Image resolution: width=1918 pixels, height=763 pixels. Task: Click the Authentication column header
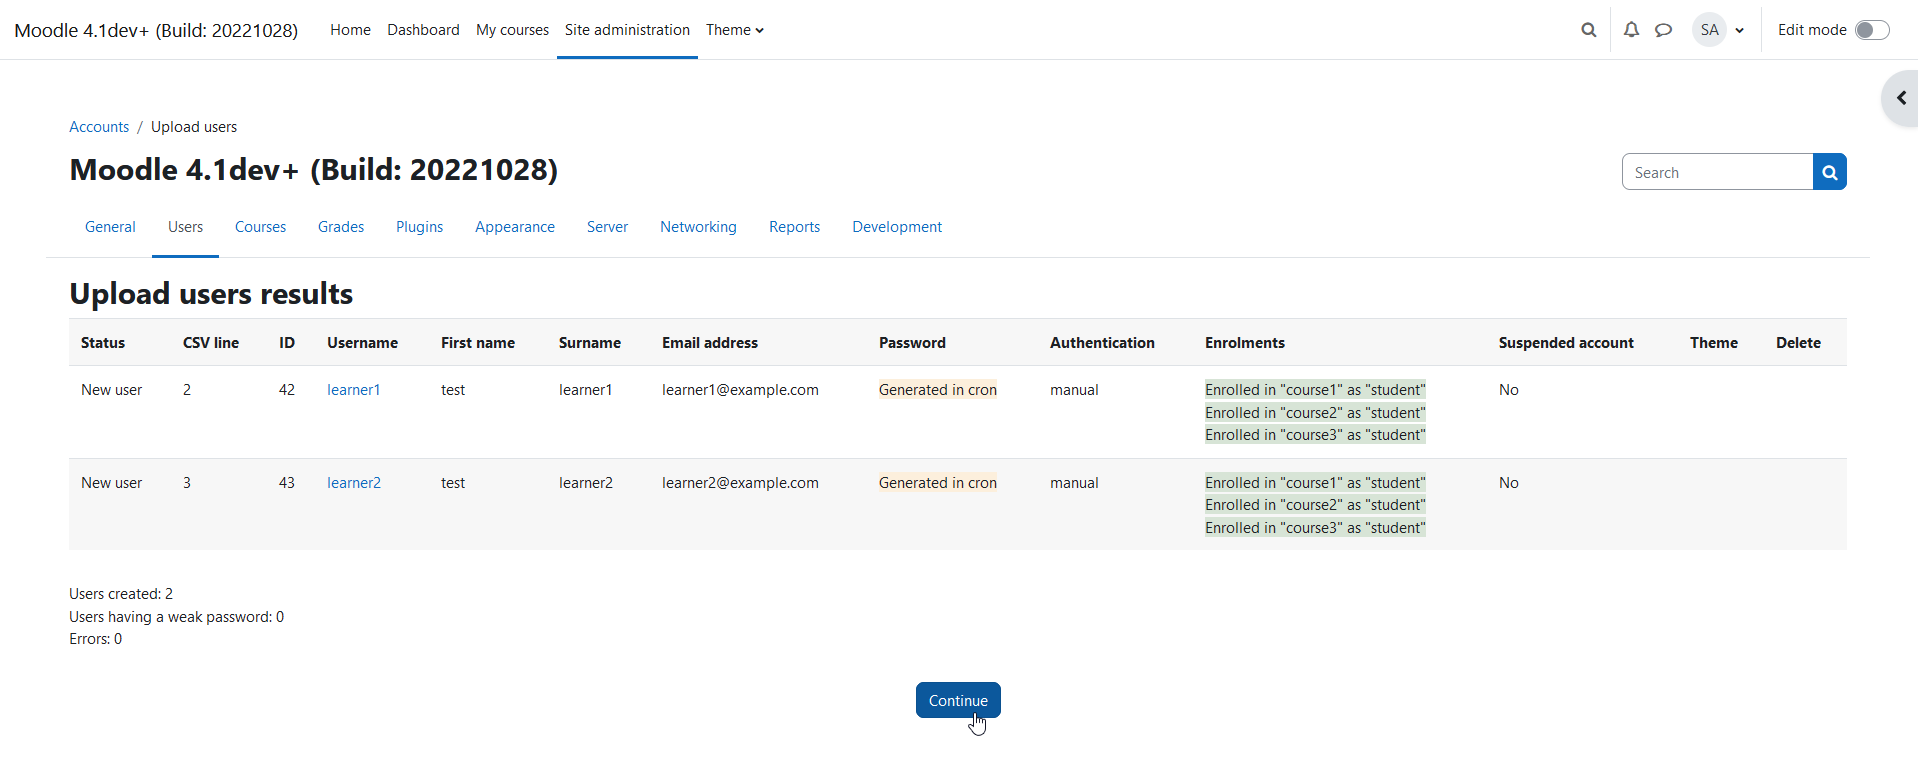click(x=1102, y=343)
